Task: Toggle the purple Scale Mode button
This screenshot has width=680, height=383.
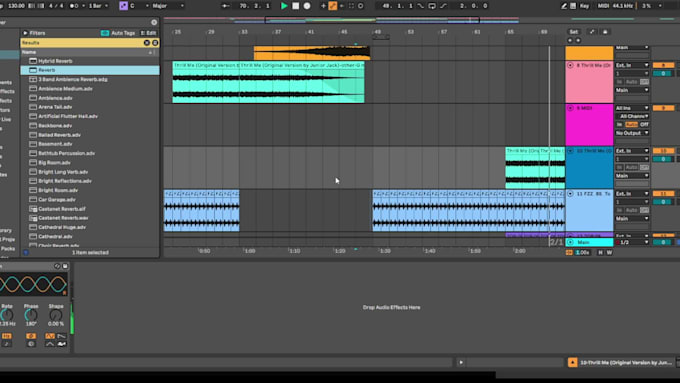Action: coord(123,6)
